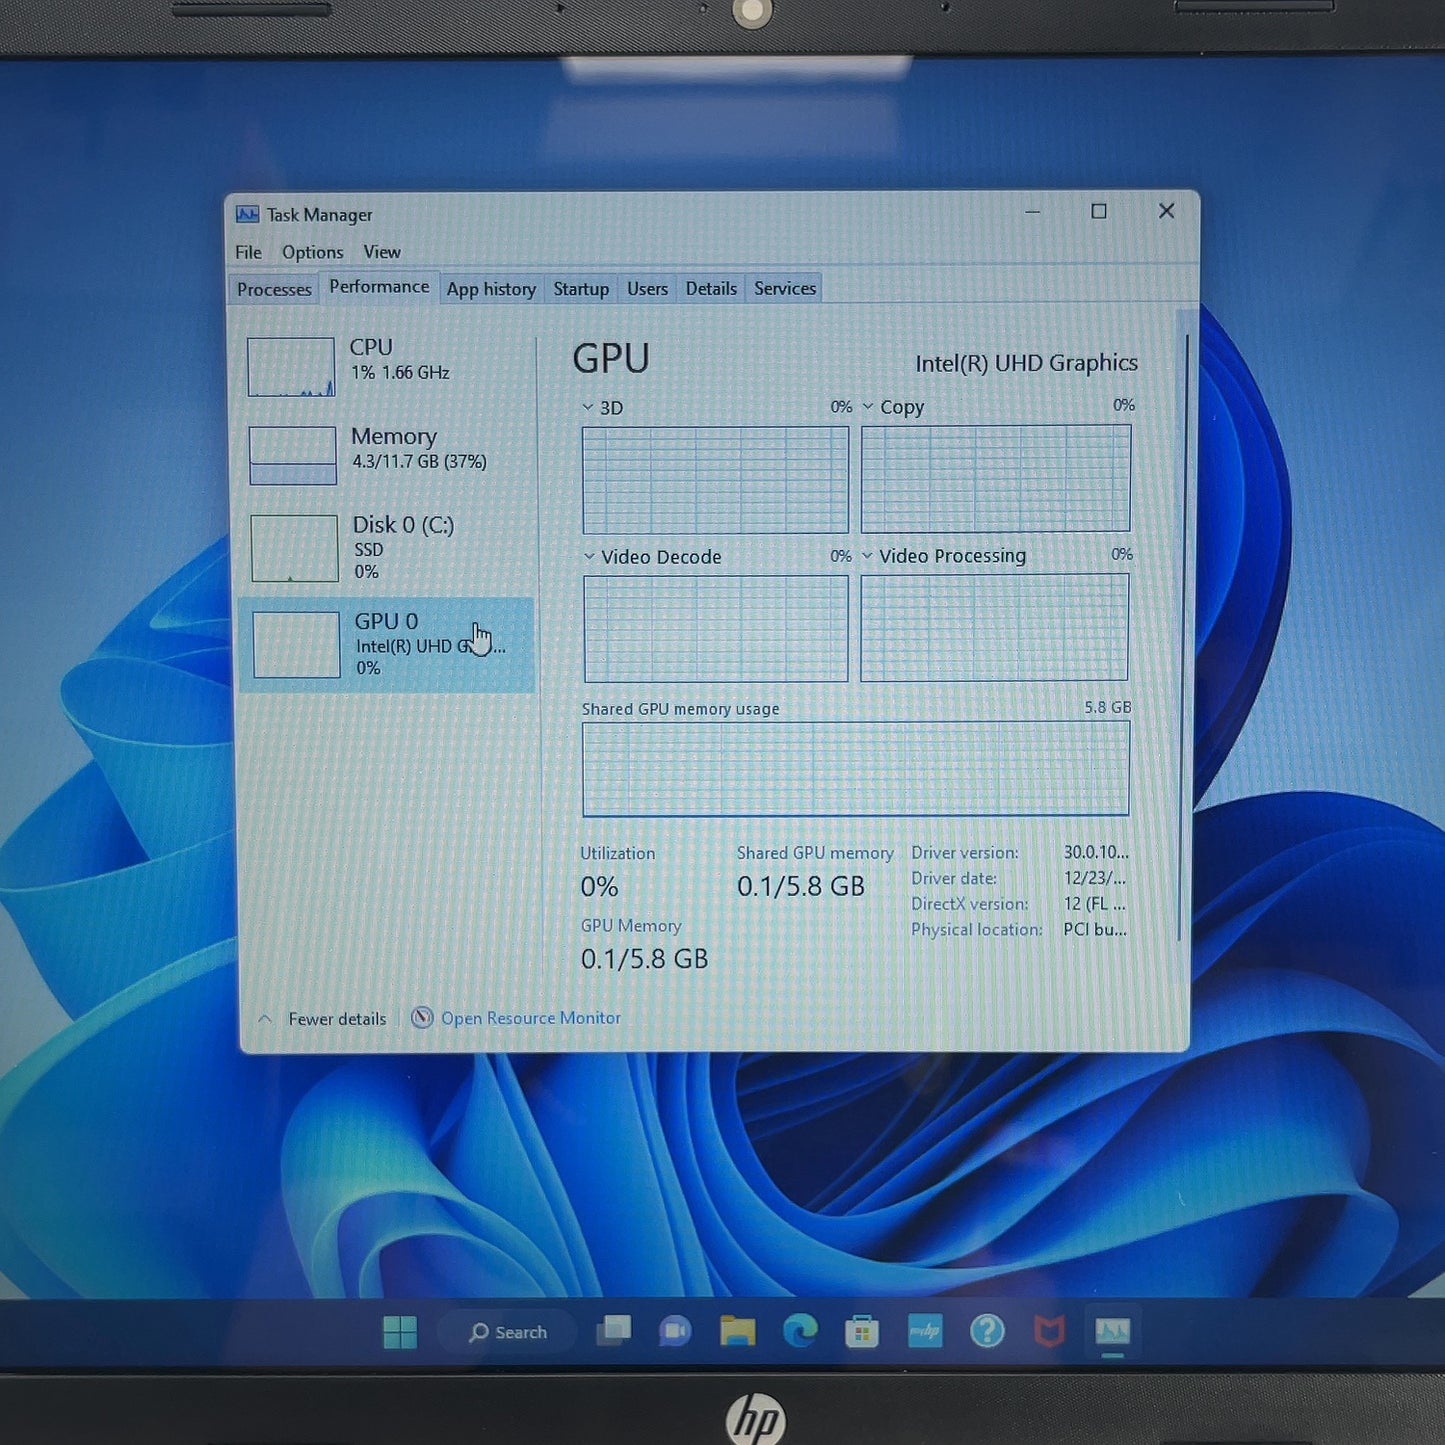This screenshot has height=1445, width=1445.
Task: Switch to the Processes tab
Action: tap(274, 289)
